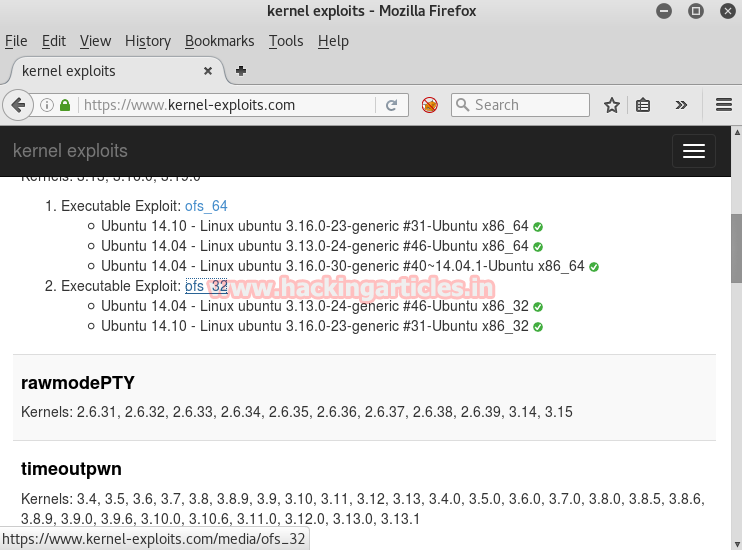Click the Ubuntu 14.04 3.16.0-30-generic line
This screenshot has width=742, height=550.
[x=343, y=266]
